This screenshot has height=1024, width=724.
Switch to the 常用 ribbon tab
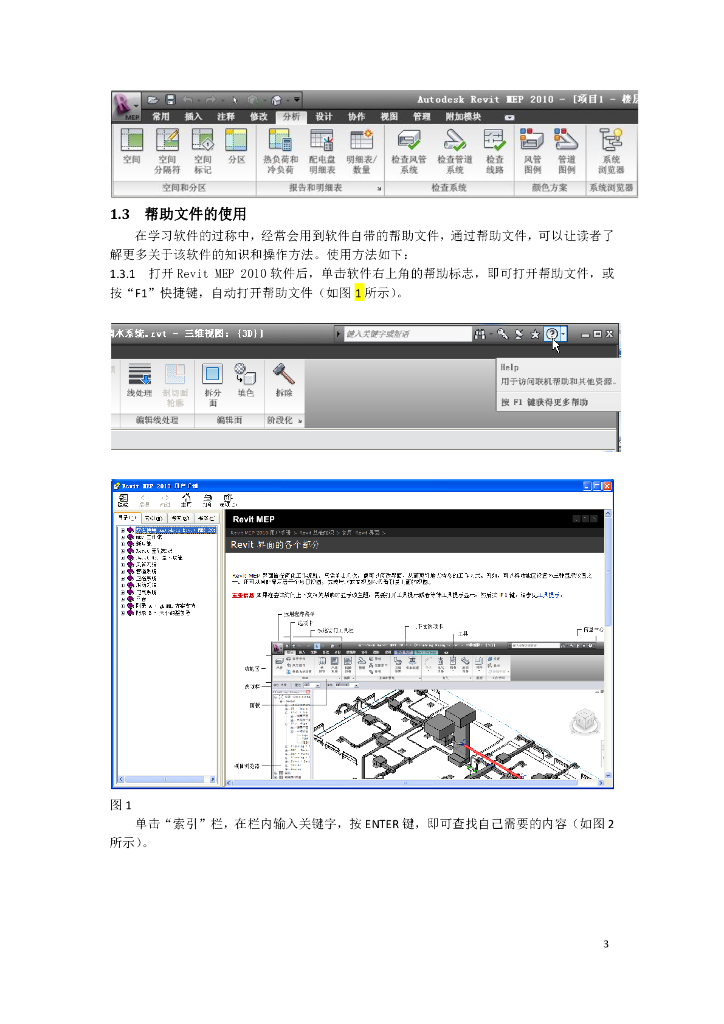point(161,116)
